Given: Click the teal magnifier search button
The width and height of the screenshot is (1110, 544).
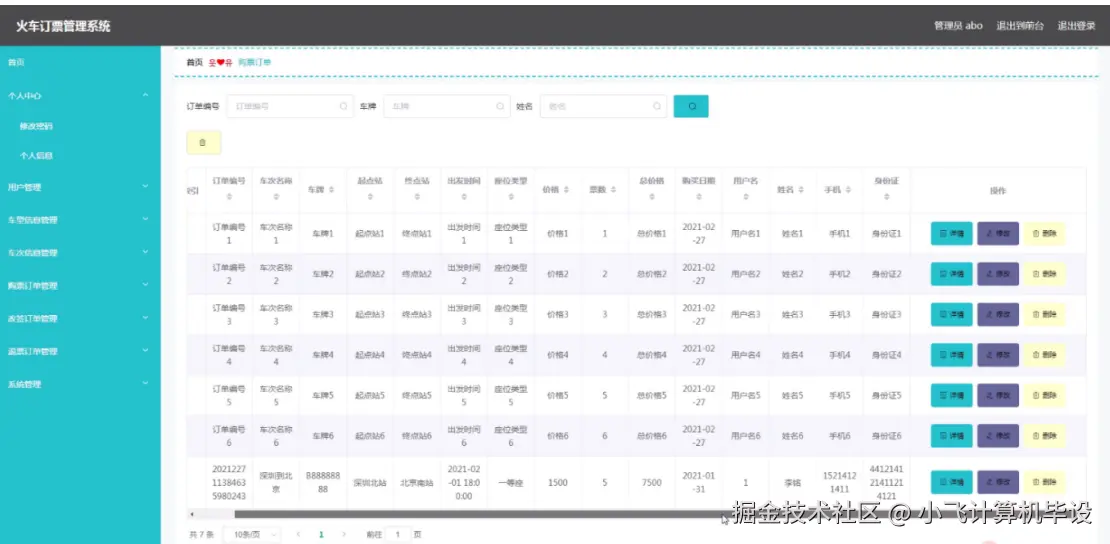Looking at the screenshot, I should [691, 106].
